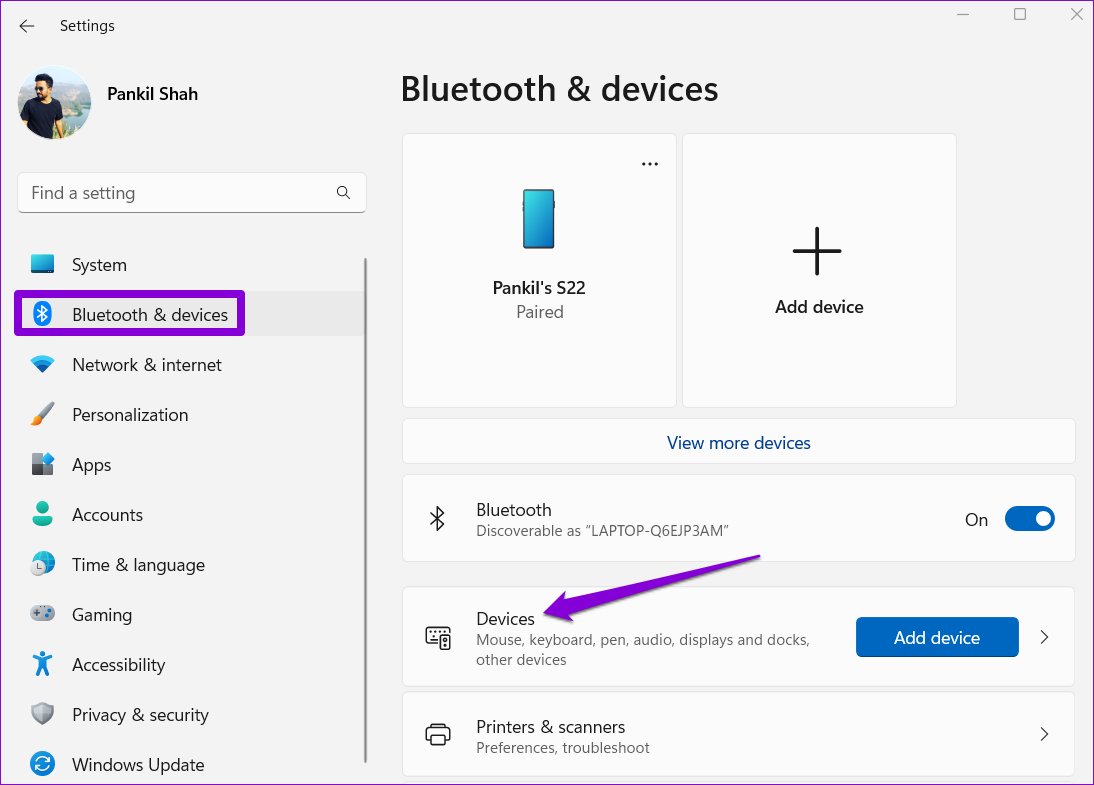Open Accounts in the sidebar
The width and height of the screenshot is (1094, 785).
click(107, 515)
